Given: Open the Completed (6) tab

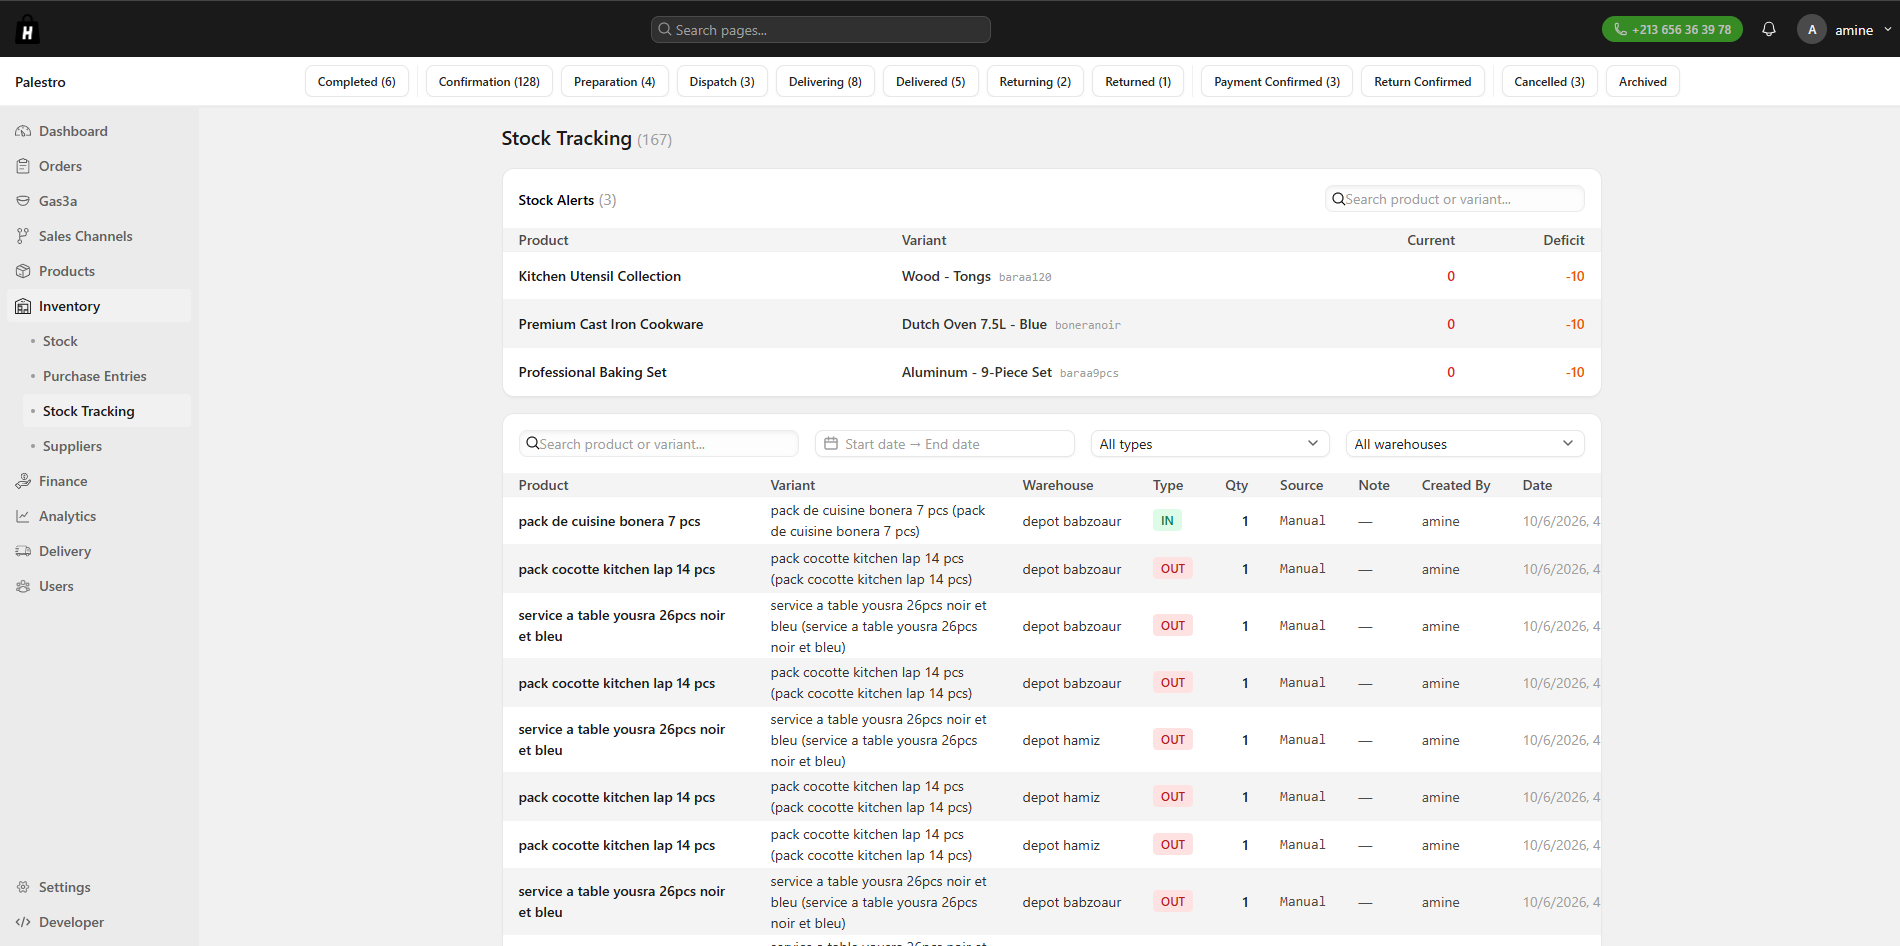Looking at the screenshot, I should pos(357,82).
